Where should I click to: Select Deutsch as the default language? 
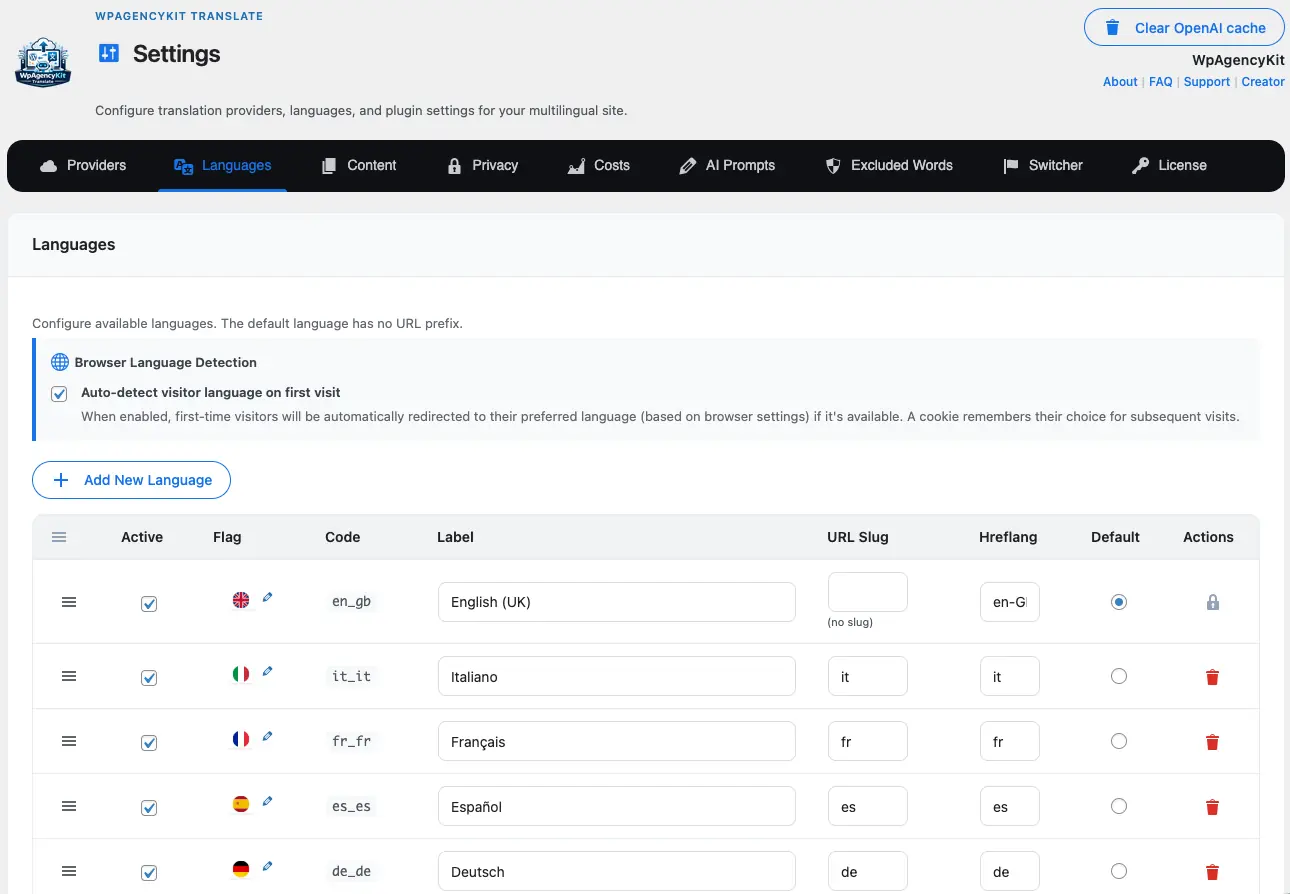[1119, 871]
